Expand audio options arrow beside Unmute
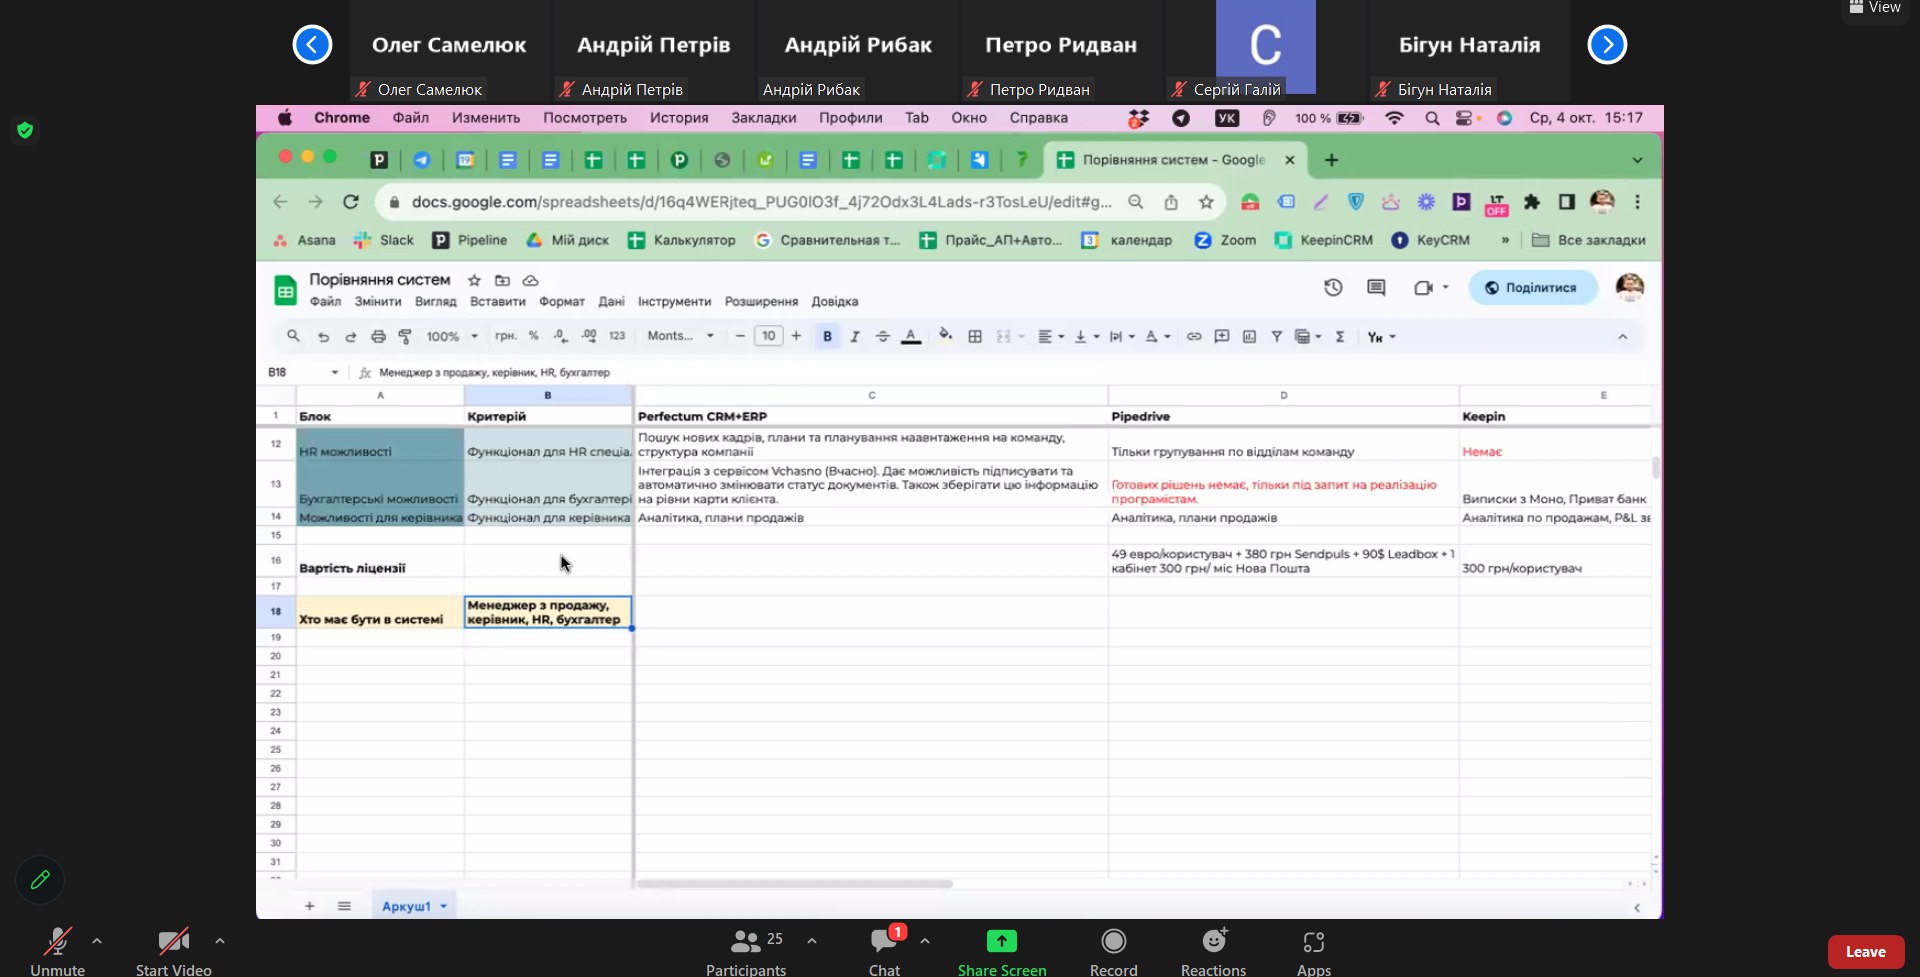Viewport: 1920px width, 977px height. click(97, 941)
